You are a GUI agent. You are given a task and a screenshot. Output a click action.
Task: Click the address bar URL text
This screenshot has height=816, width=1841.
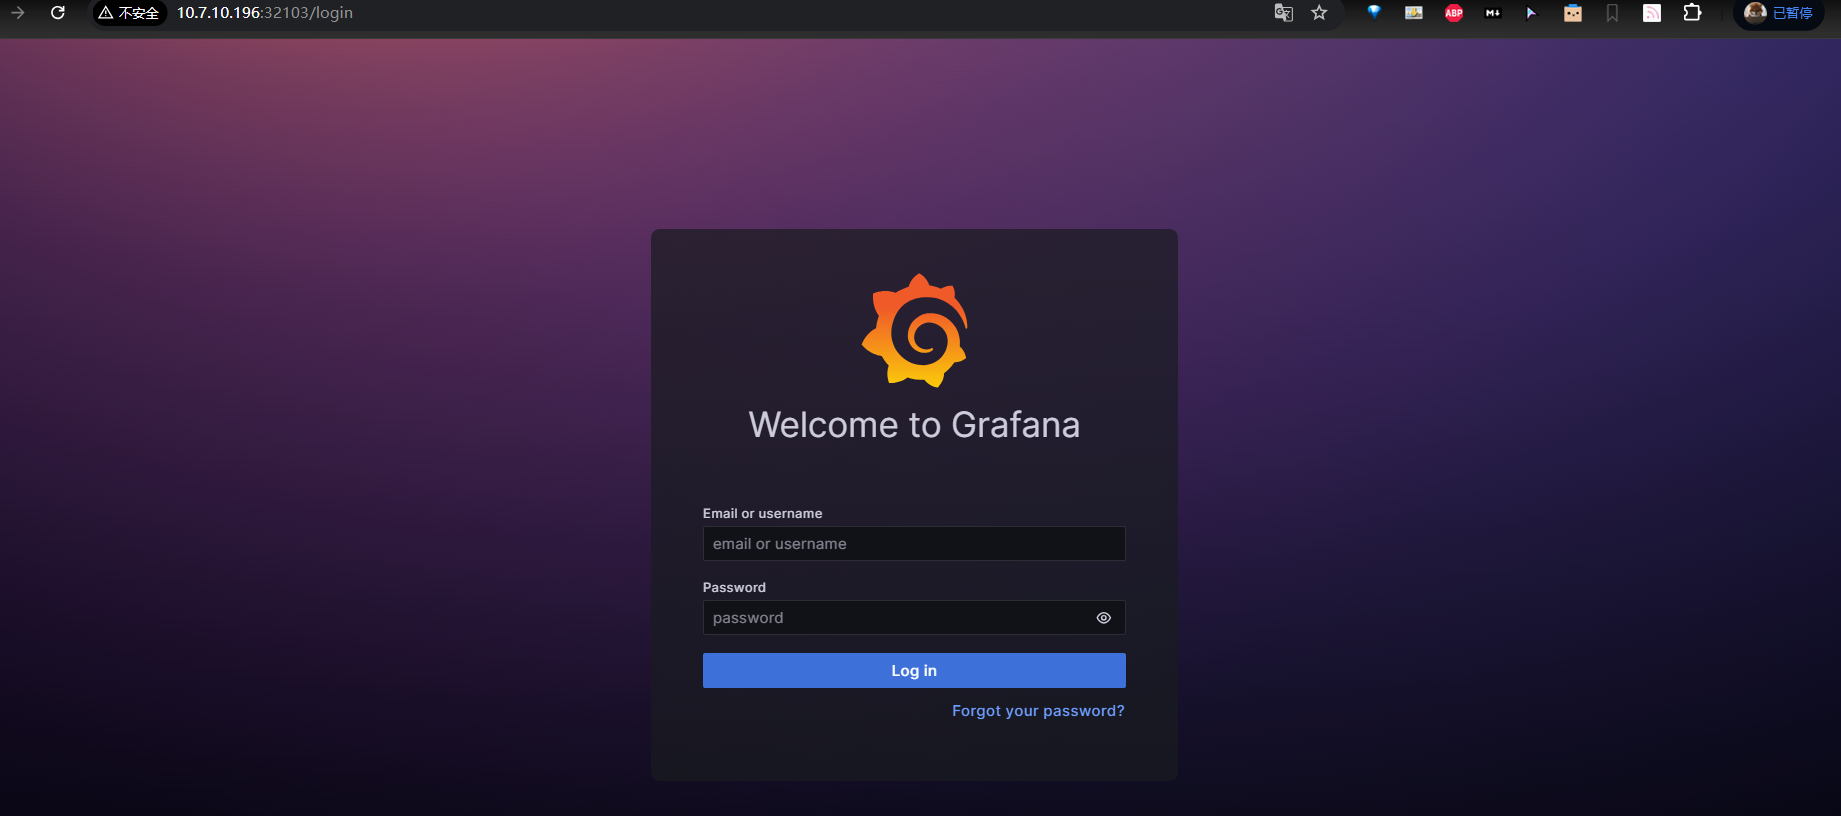tap(265, 13)
